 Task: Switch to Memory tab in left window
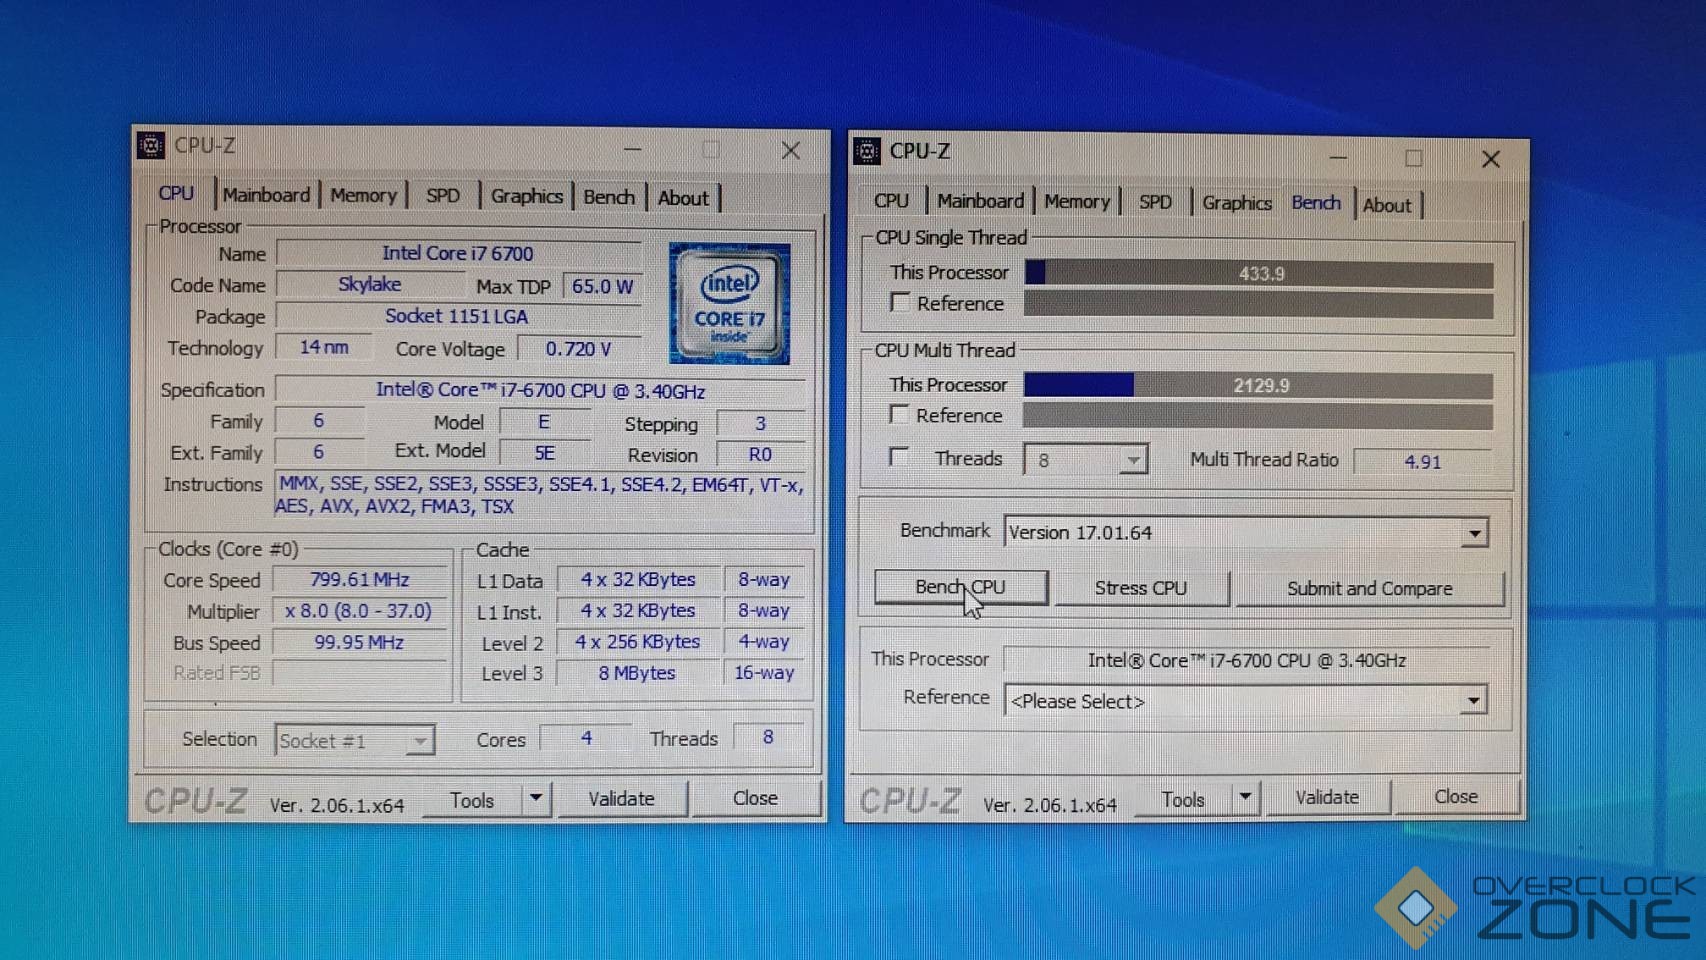pyautogui.click(x=363, y=196)
